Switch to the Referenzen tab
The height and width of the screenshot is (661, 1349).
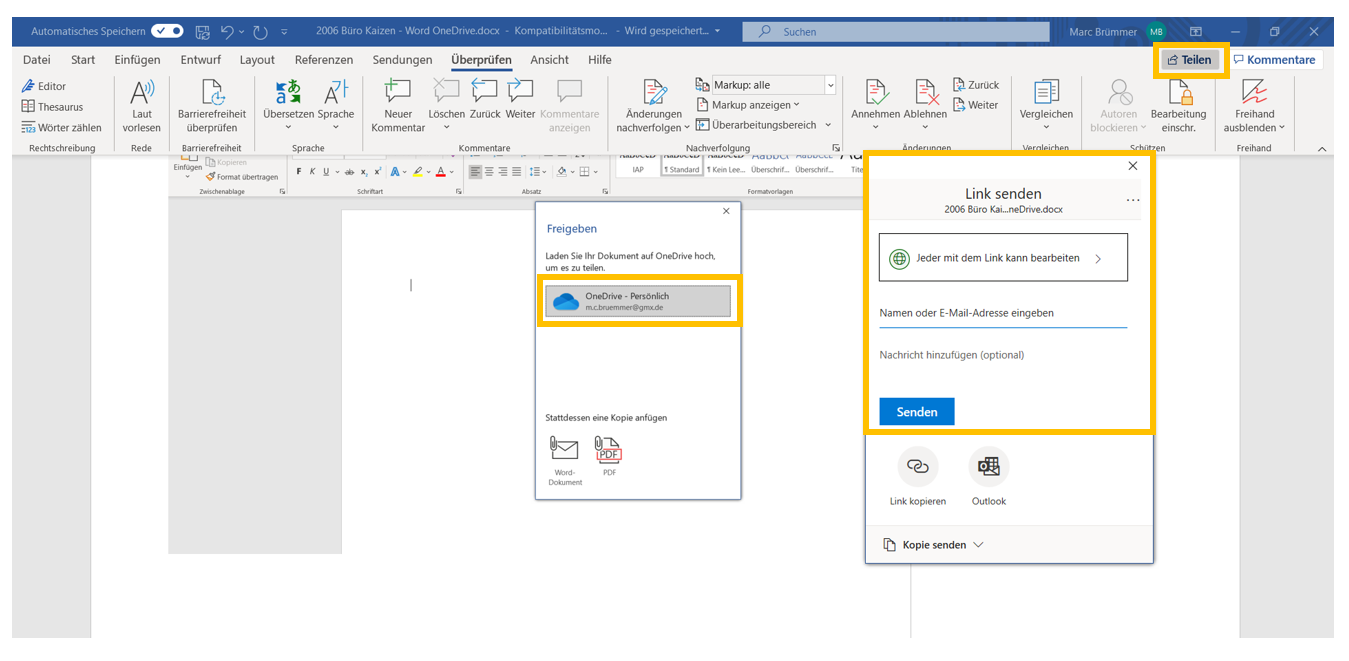(x=324, y=60)
